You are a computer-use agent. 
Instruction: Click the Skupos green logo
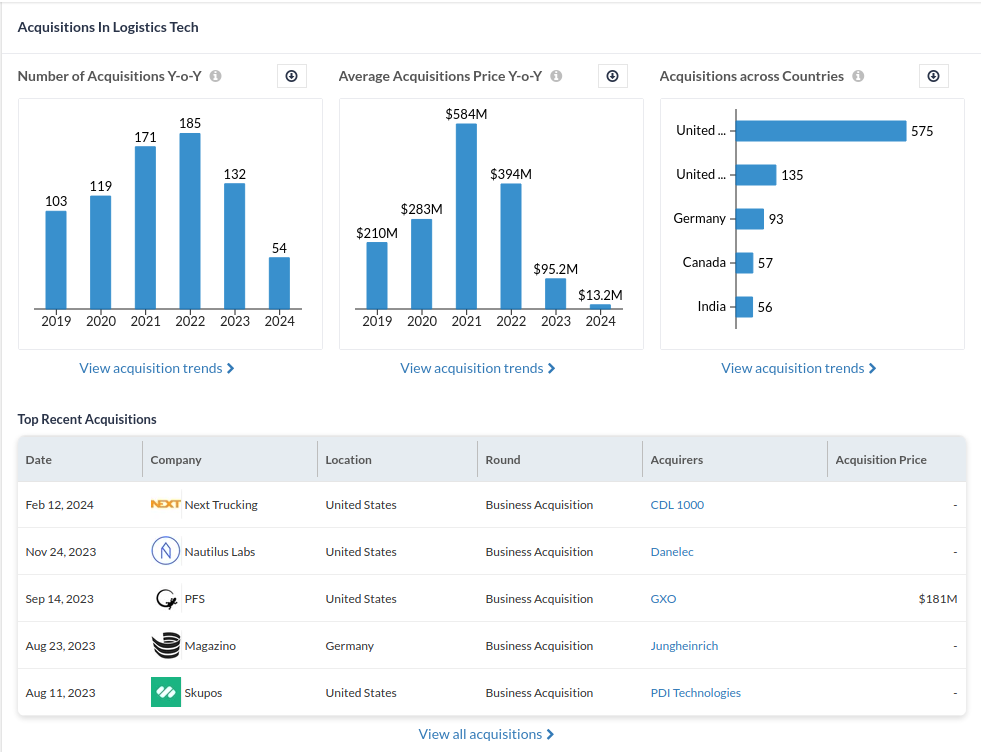(165, 693)
